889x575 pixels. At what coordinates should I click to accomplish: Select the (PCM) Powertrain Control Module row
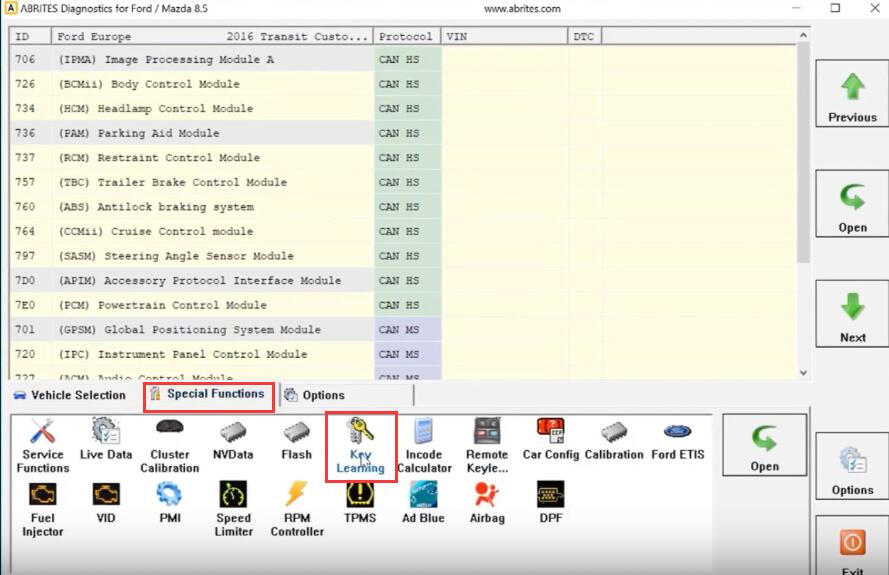[x=403, y=305]
